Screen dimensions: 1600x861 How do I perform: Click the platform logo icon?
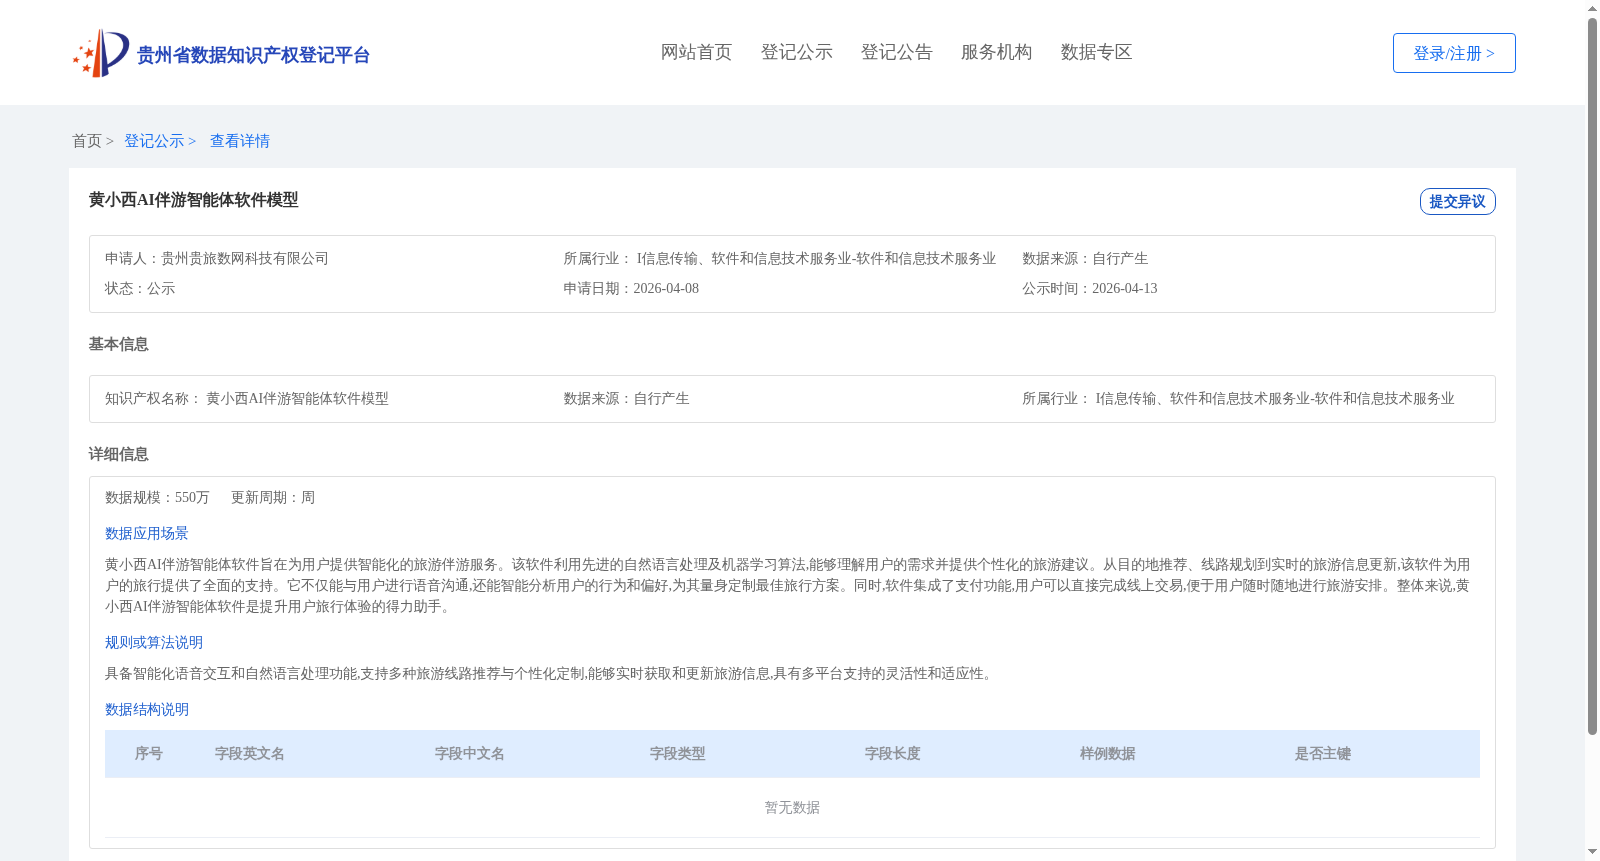pyautogui.click(x=100, y=53)
